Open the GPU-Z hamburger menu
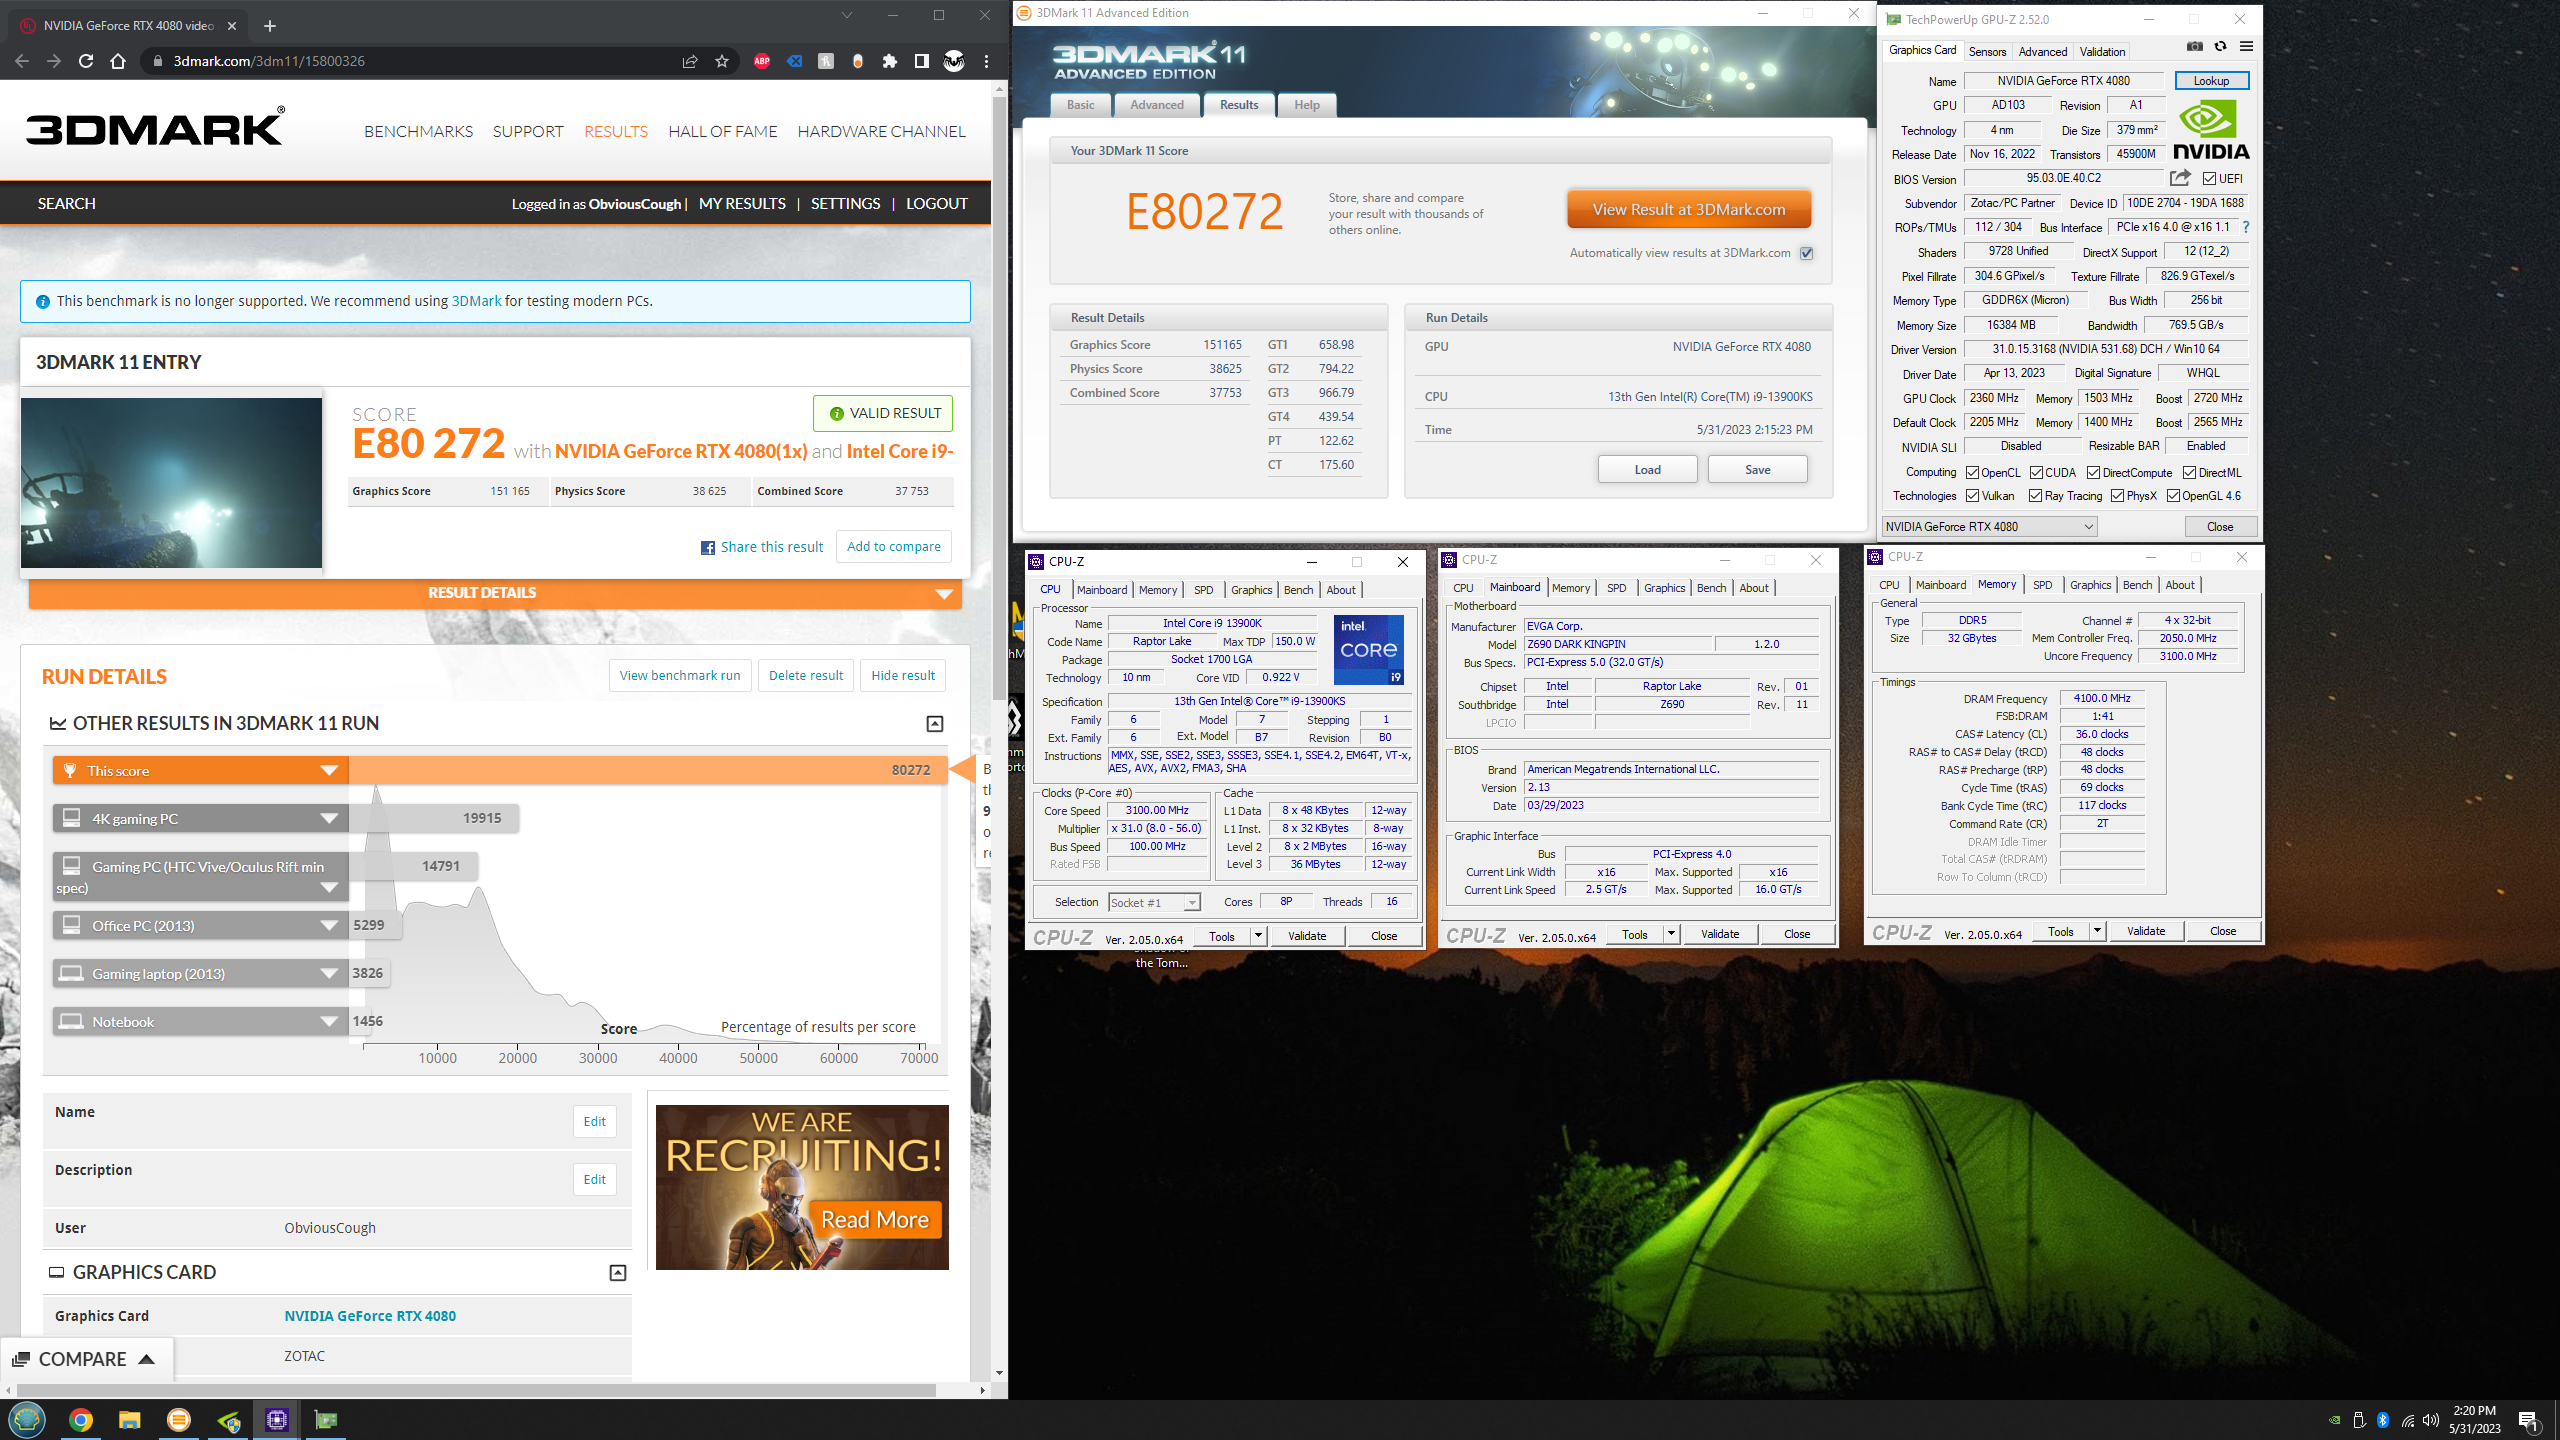The height and width of the screenshot is (1440, 2560). 2246,47
